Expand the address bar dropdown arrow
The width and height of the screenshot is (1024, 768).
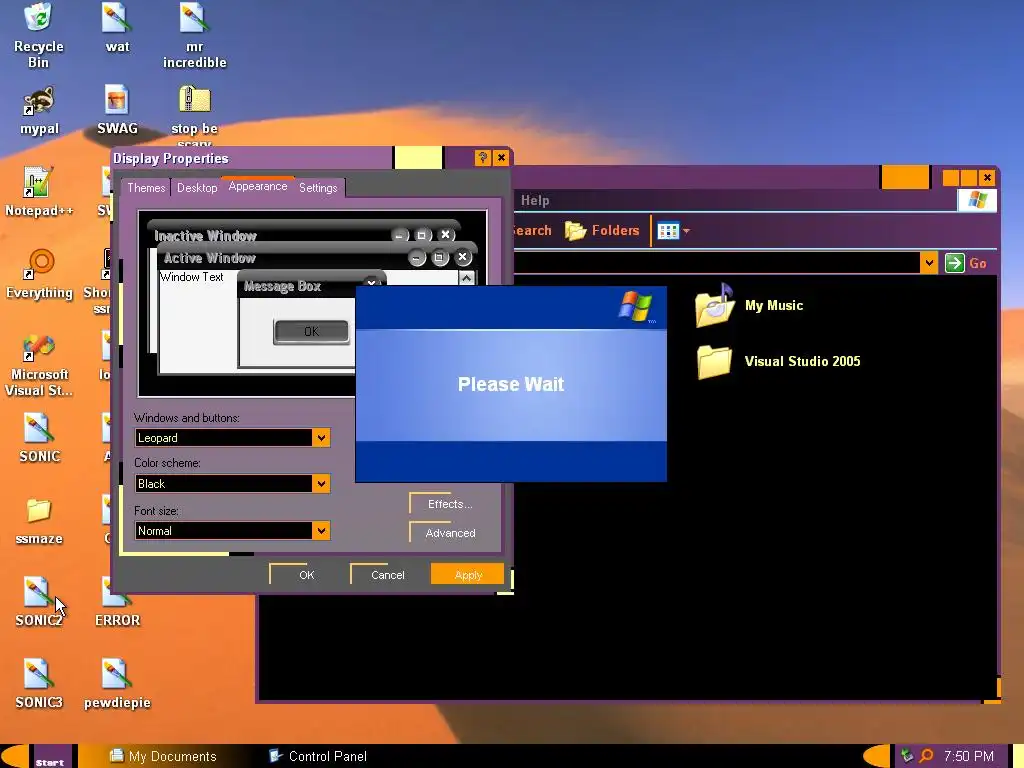tap(929, 263)
